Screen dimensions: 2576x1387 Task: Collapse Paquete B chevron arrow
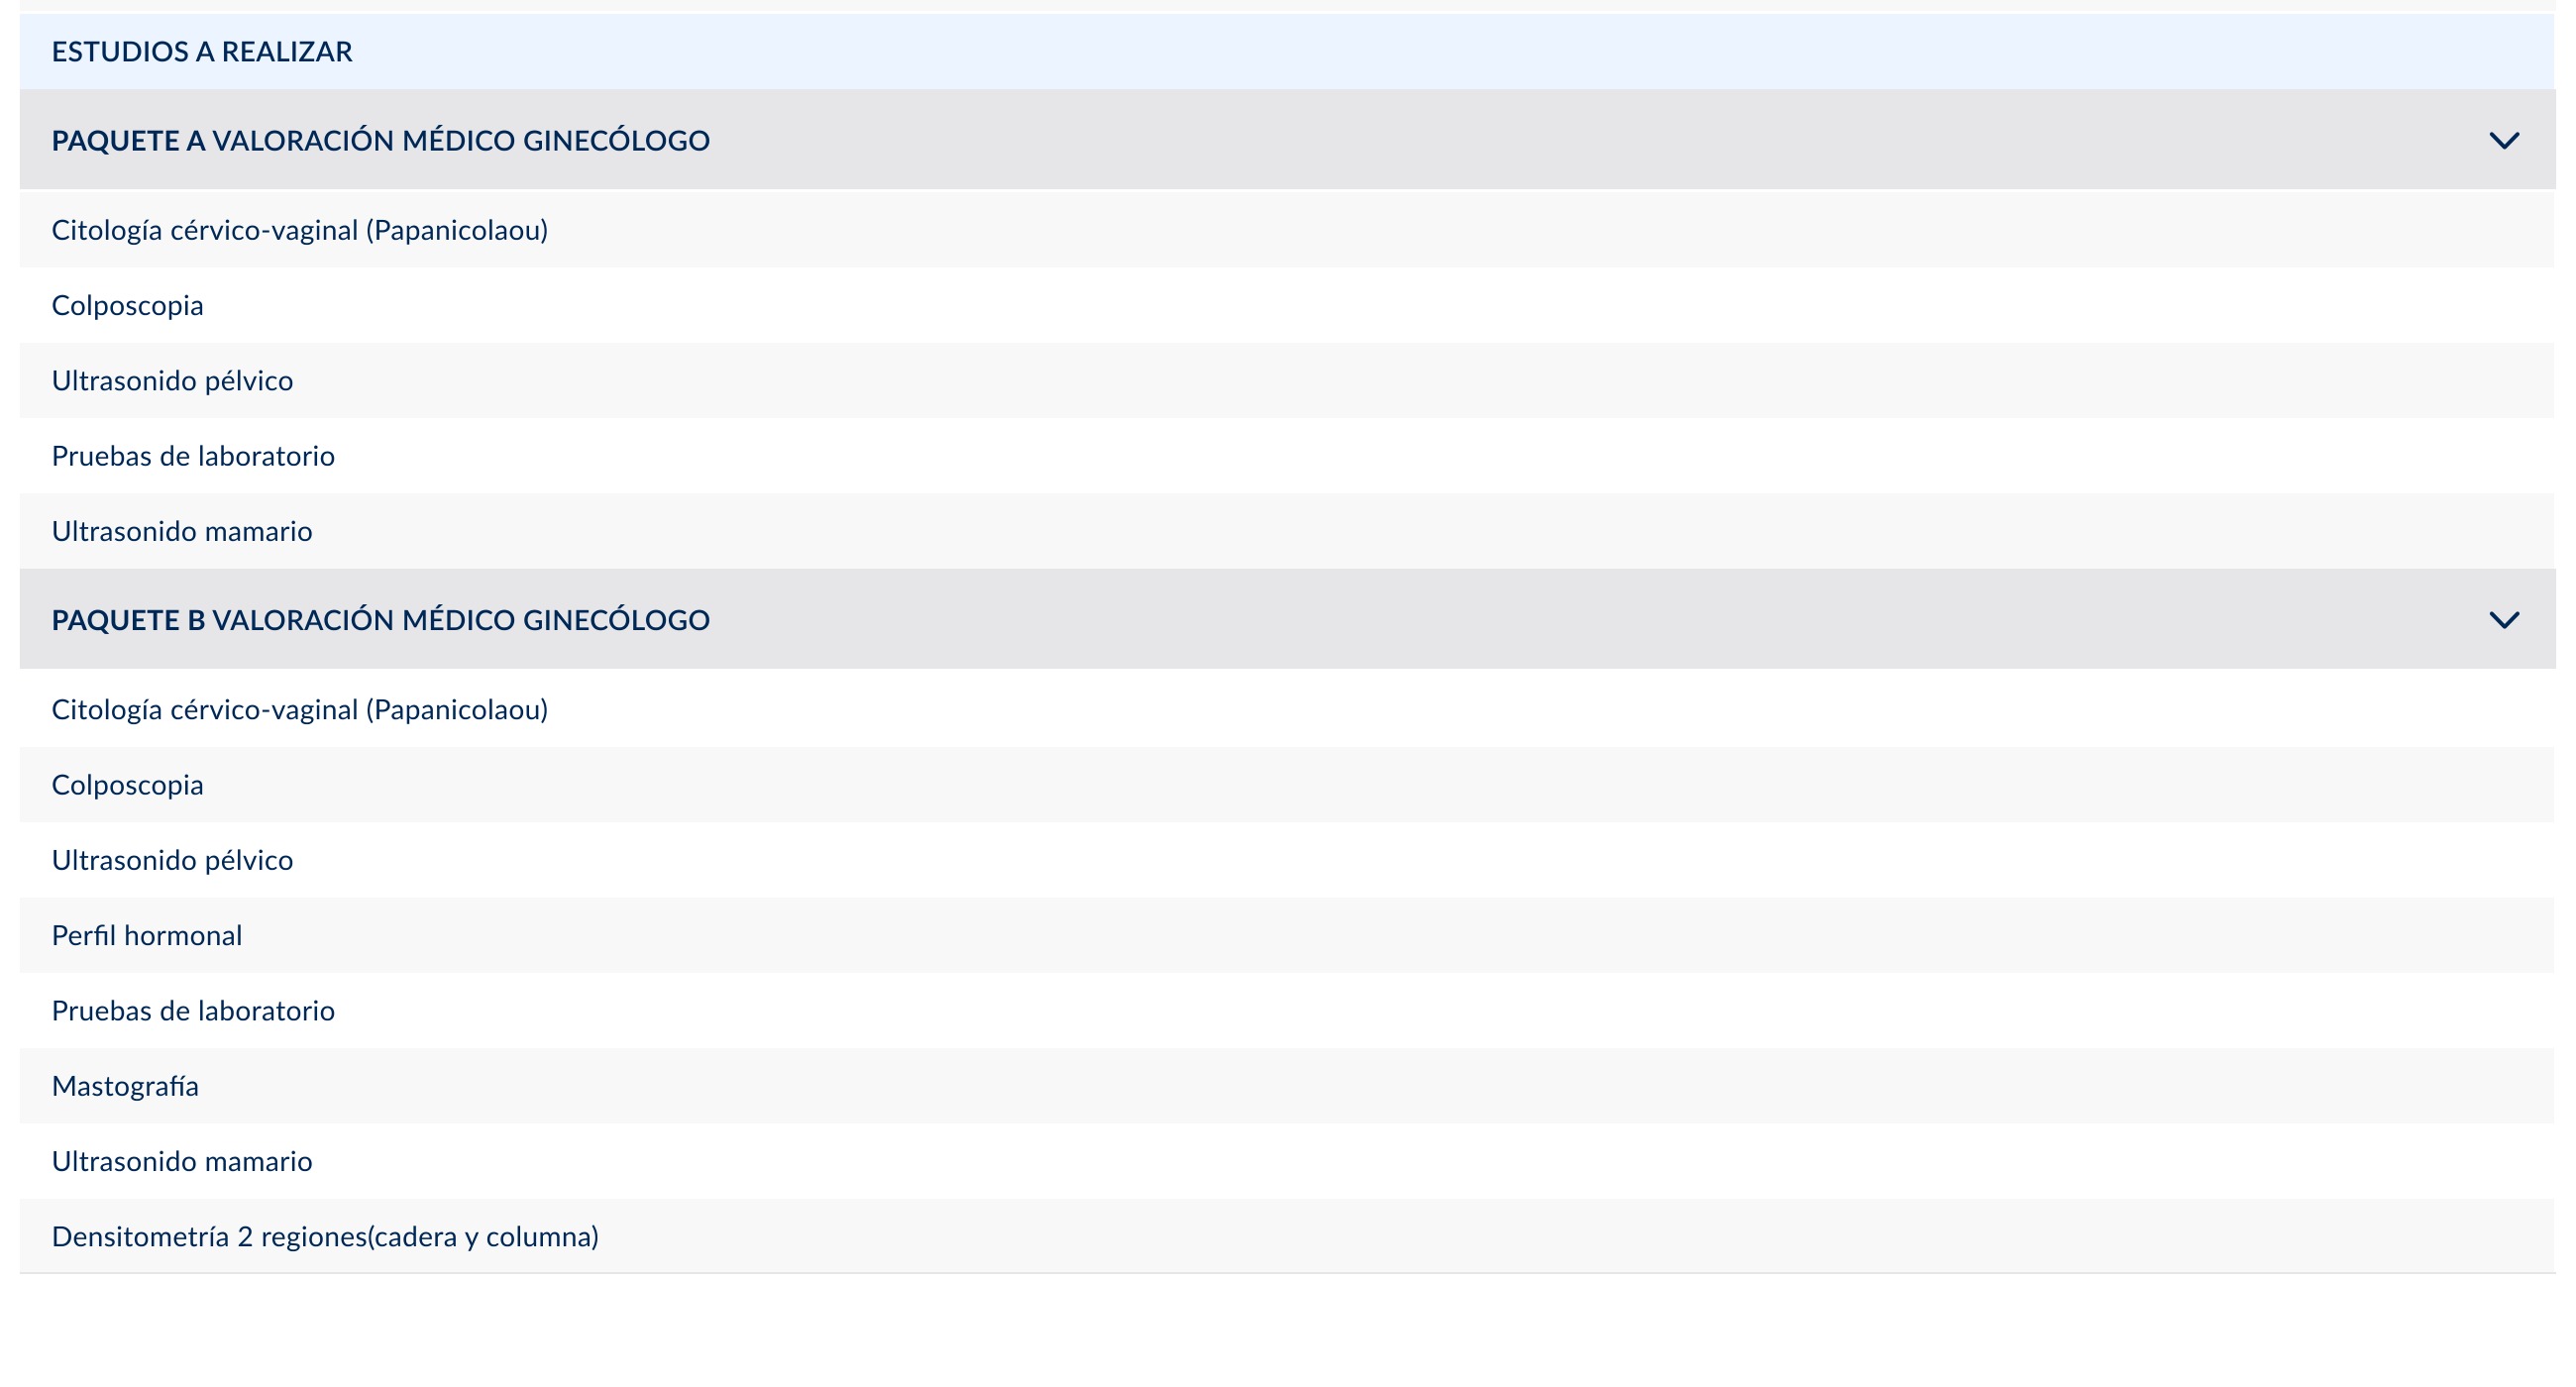pos(2503,620)
